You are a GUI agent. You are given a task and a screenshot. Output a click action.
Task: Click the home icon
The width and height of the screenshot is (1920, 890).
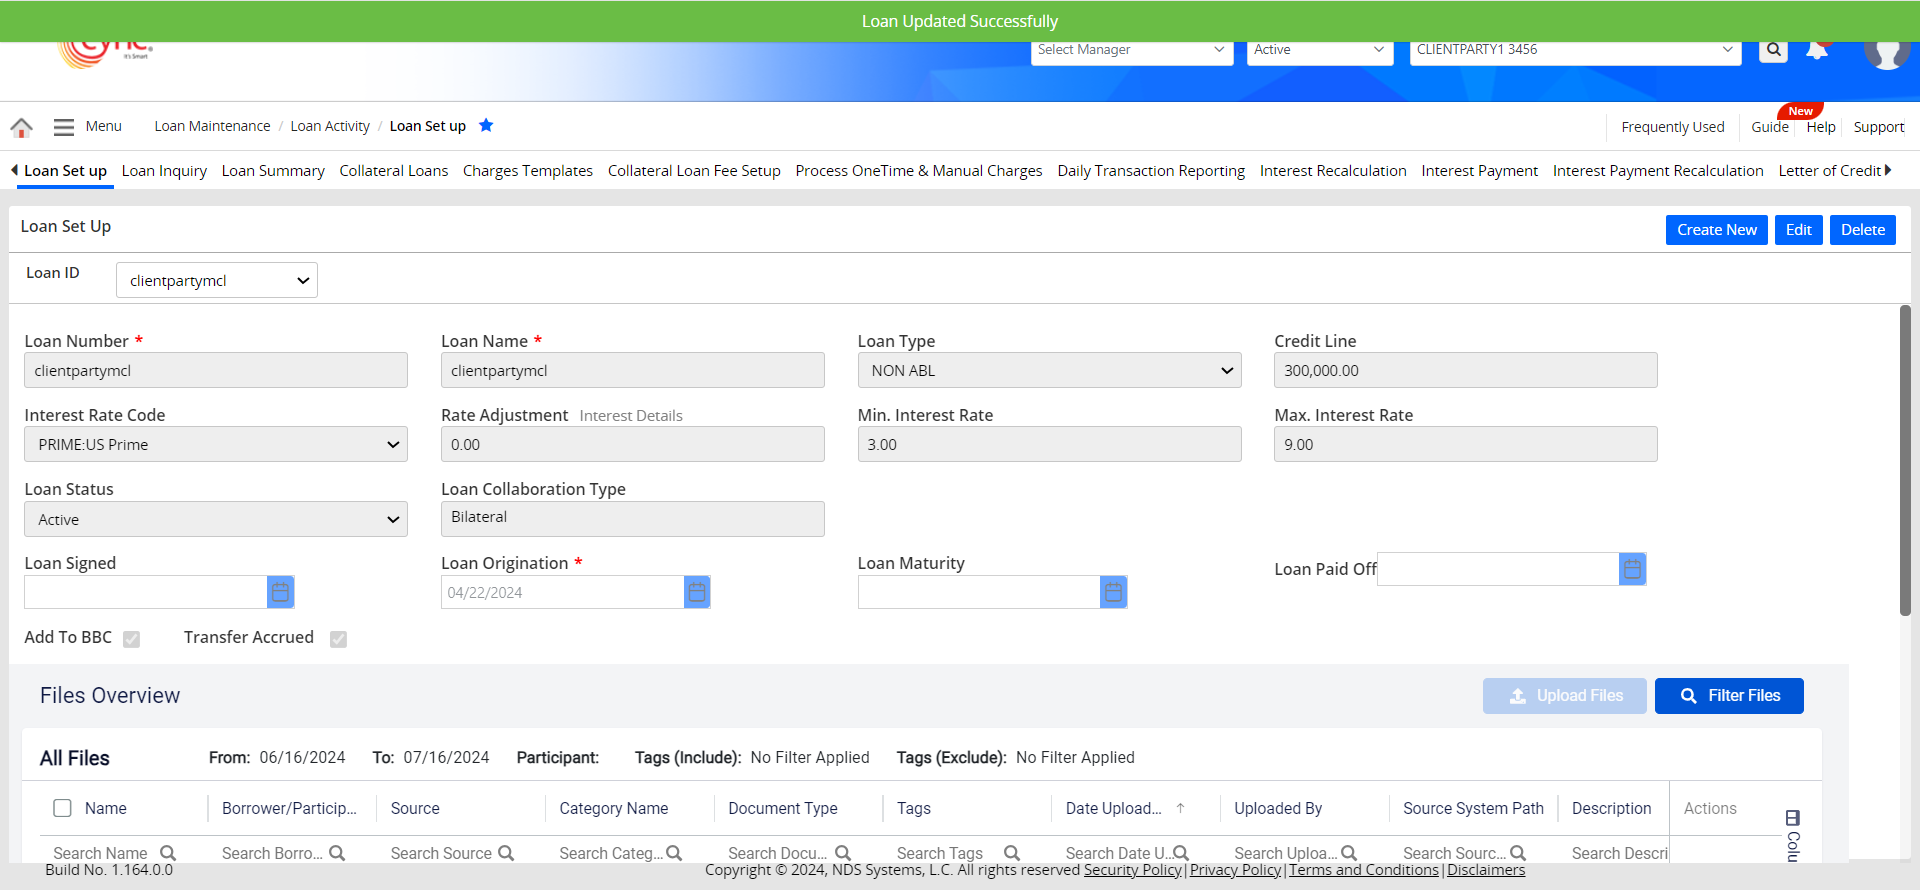coord(21,127)
